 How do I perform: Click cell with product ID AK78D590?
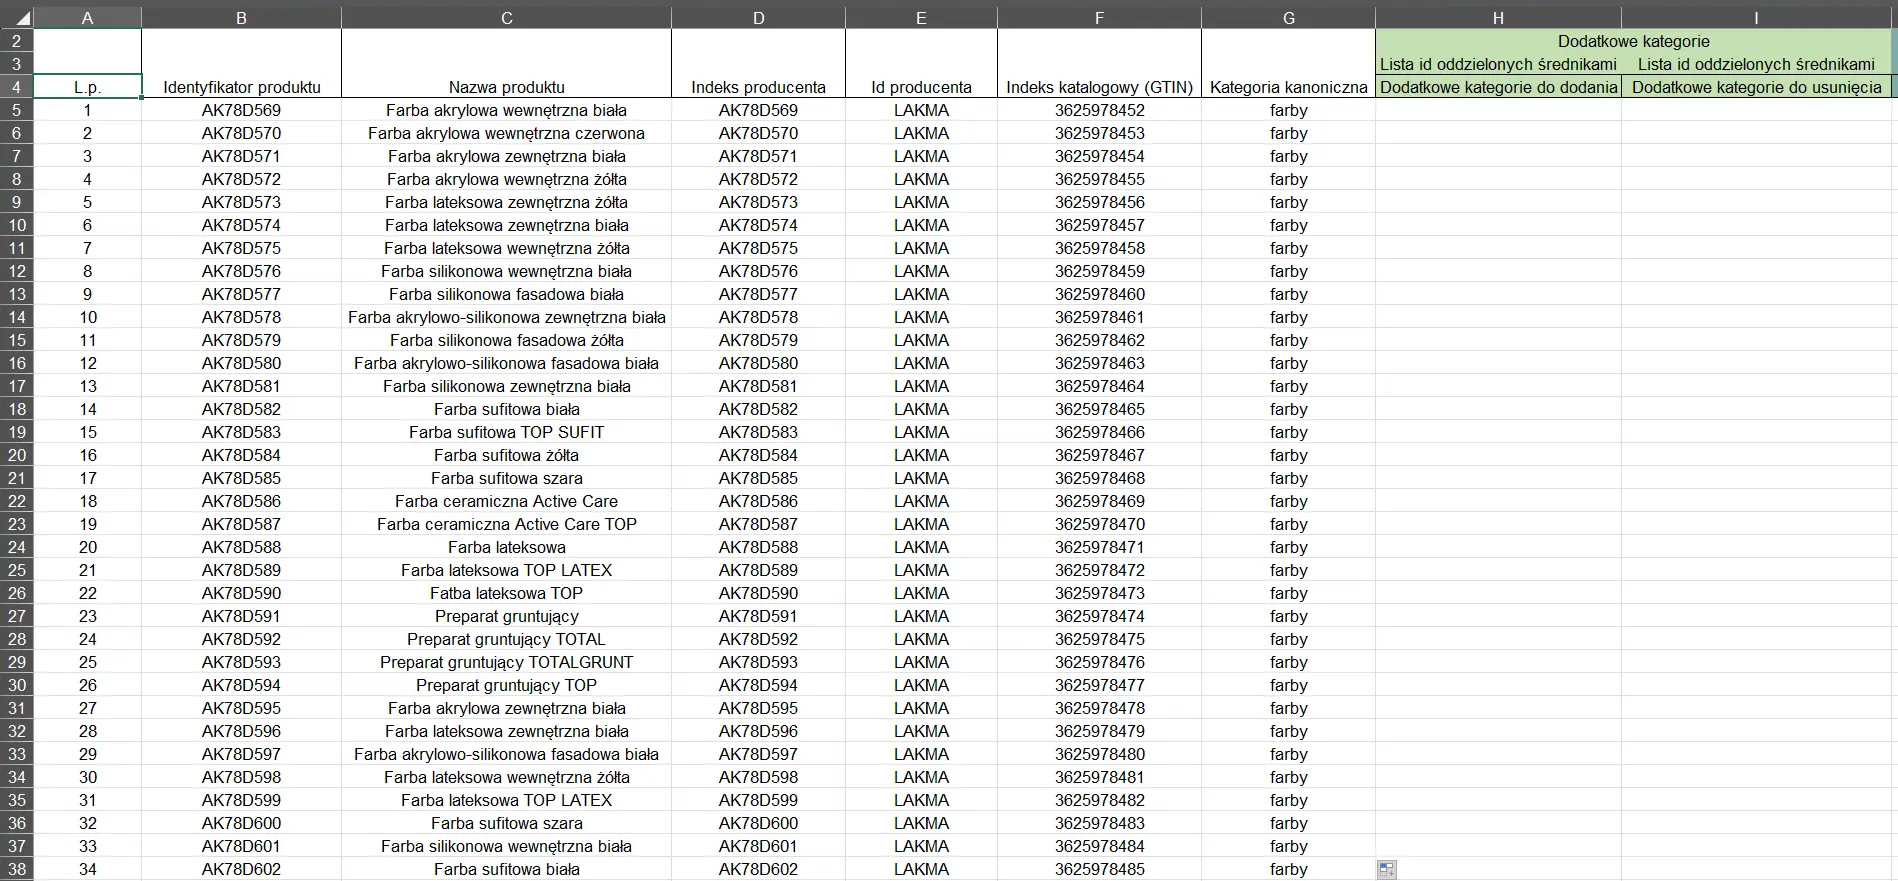point(241,593)
